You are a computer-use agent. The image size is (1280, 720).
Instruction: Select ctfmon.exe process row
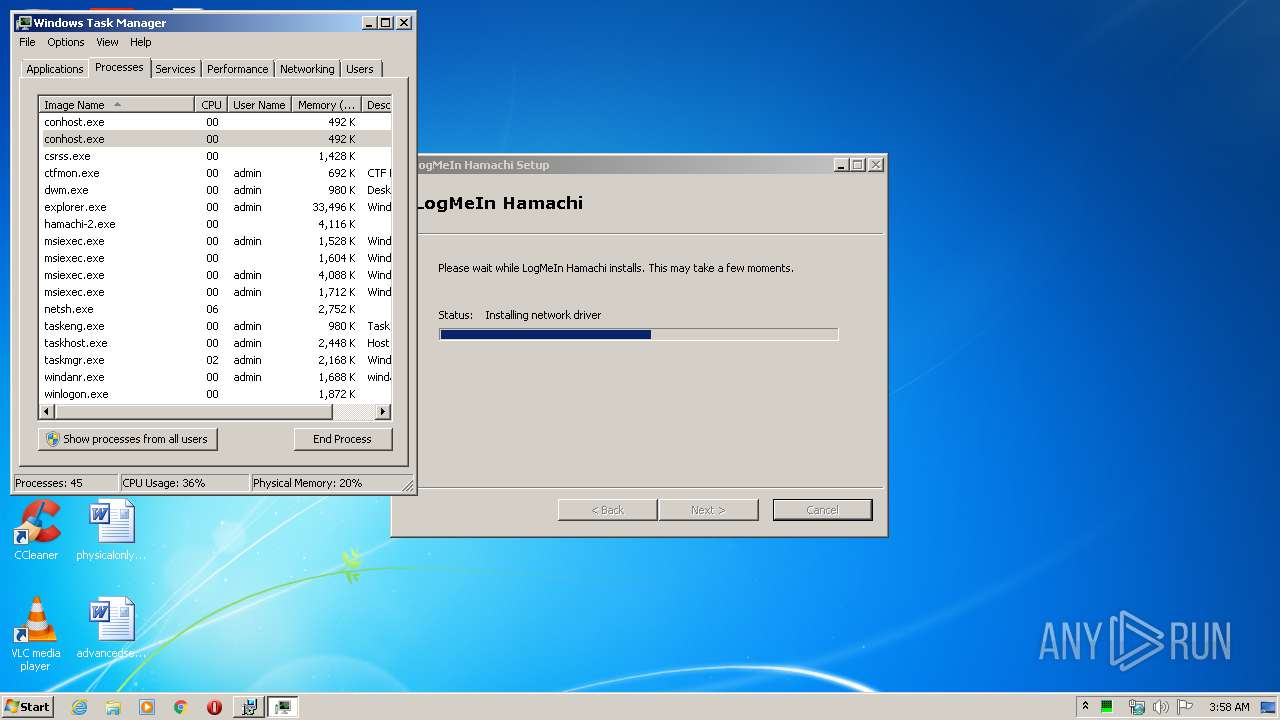[216, 173]
